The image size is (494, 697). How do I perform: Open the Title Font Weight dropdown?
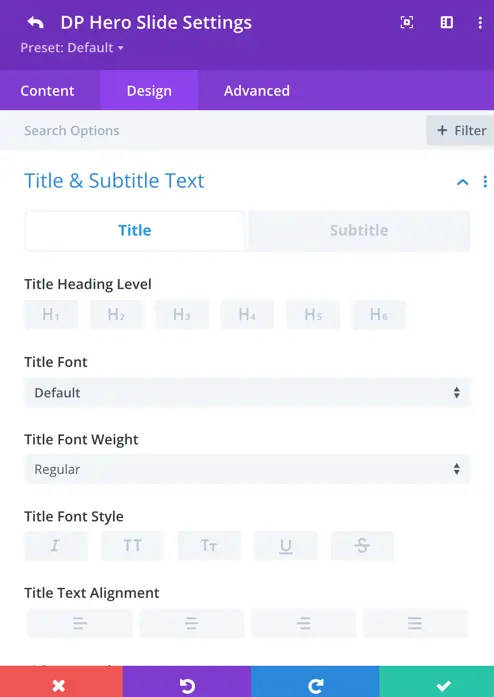pos(247,469)
